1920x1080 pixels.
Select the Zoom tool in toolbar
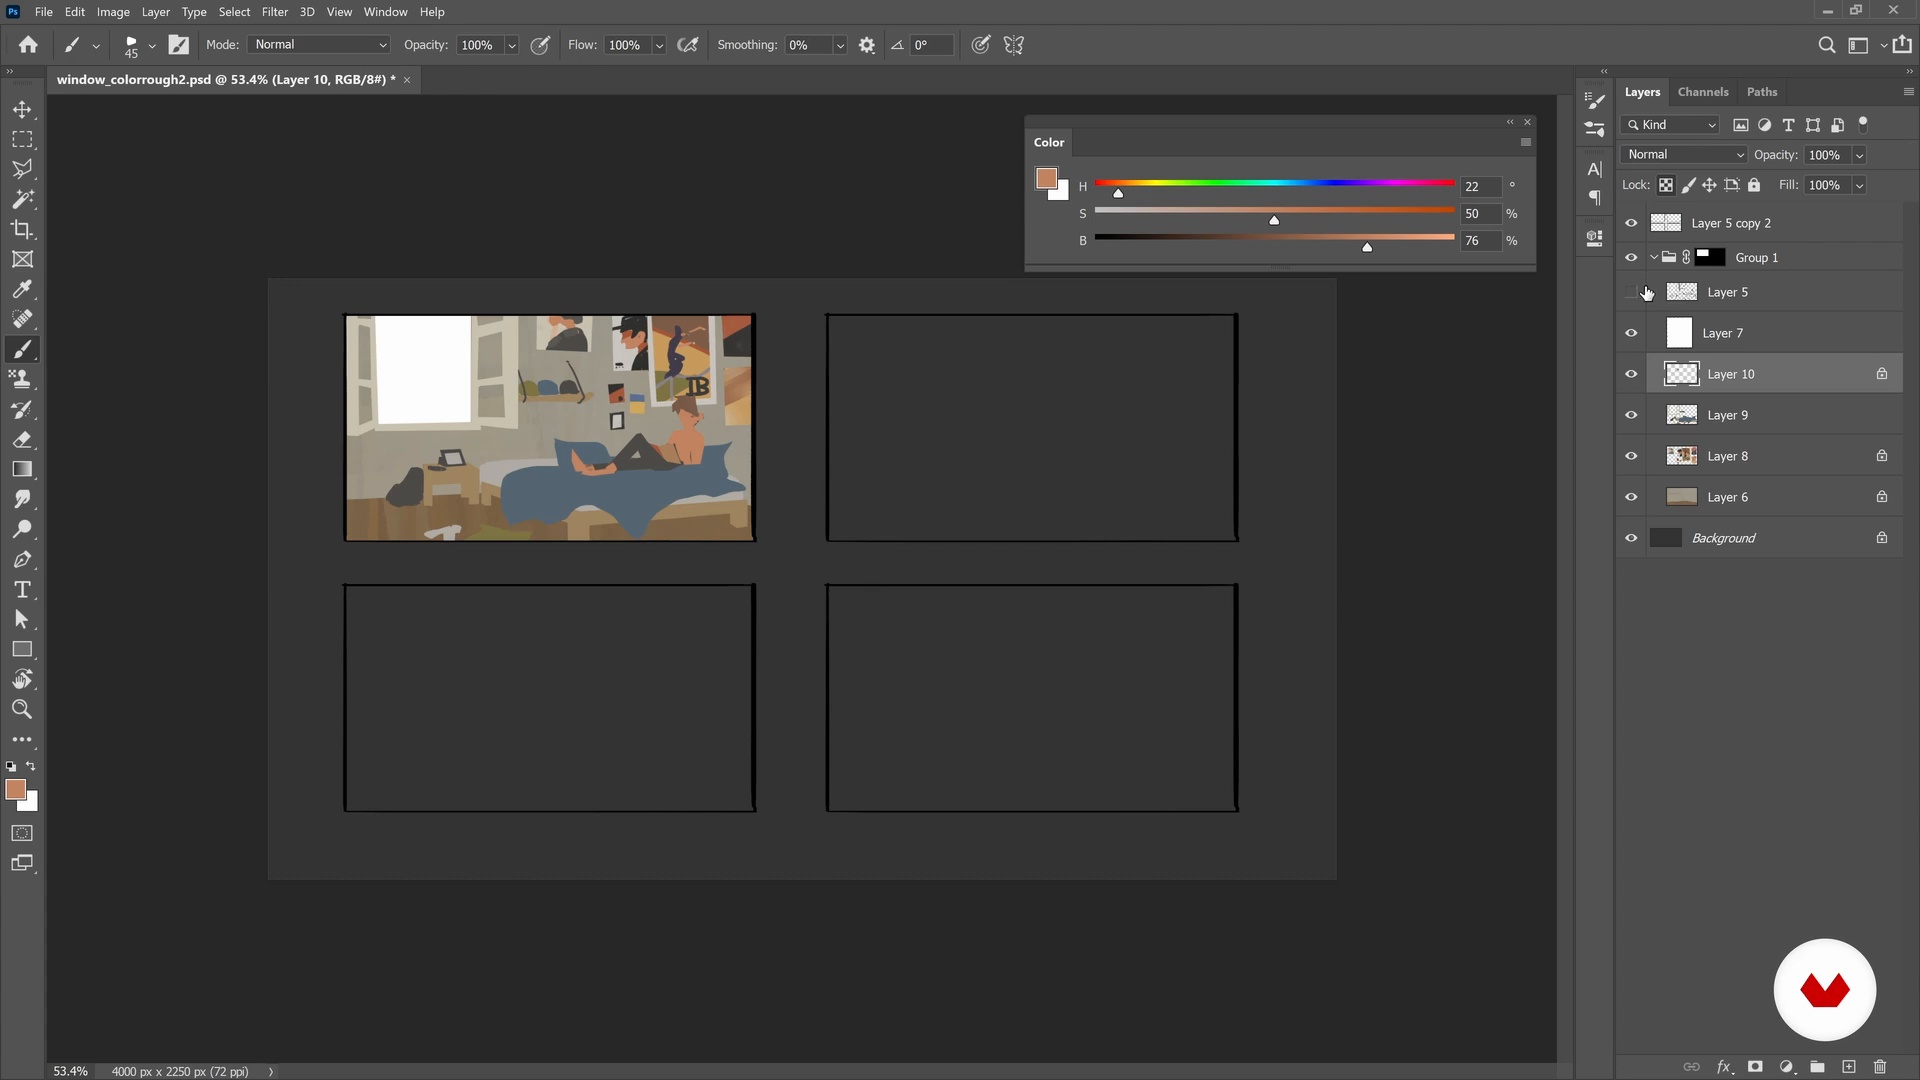pyautogui.click(x=22, y=710)
